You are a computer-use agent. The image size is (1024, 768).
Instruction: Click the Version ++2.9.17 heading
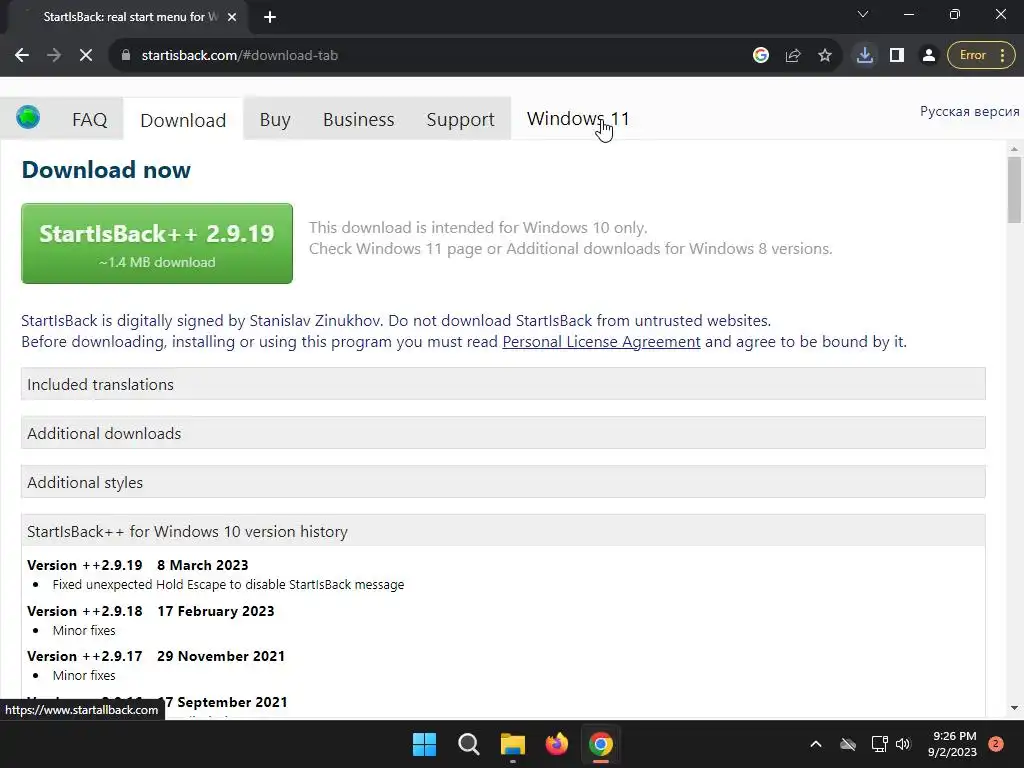[x=155, y=656]
